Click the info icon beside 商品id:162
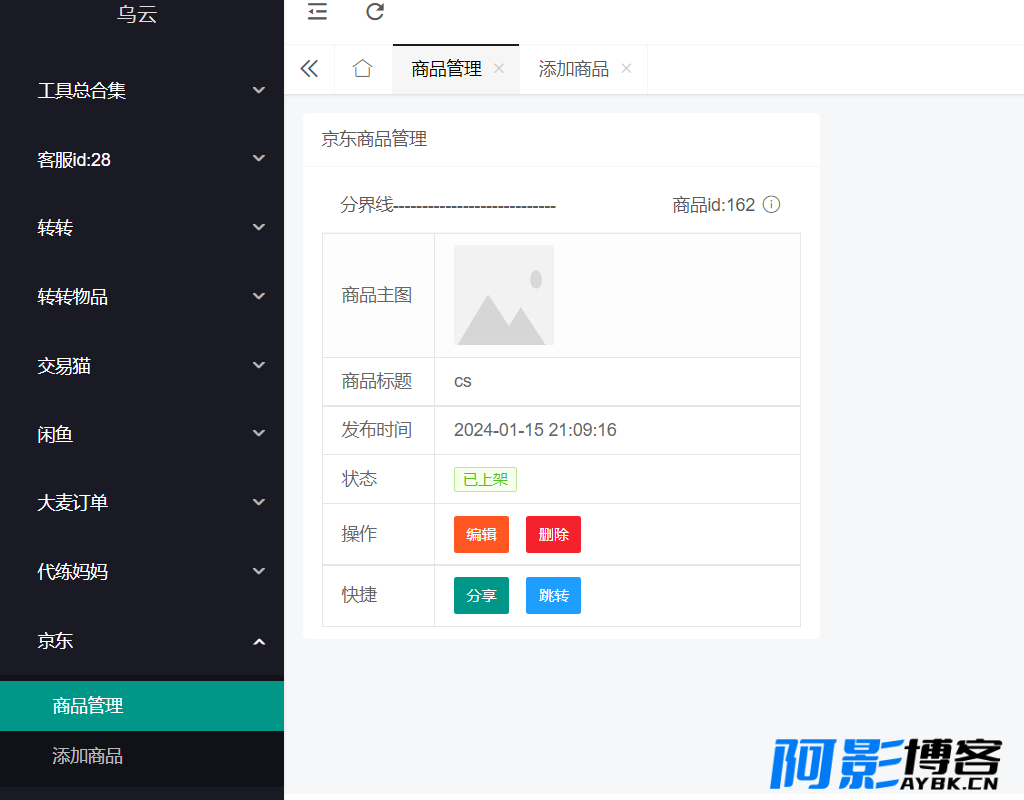The image size is (1024, 800). pos(771,204)
